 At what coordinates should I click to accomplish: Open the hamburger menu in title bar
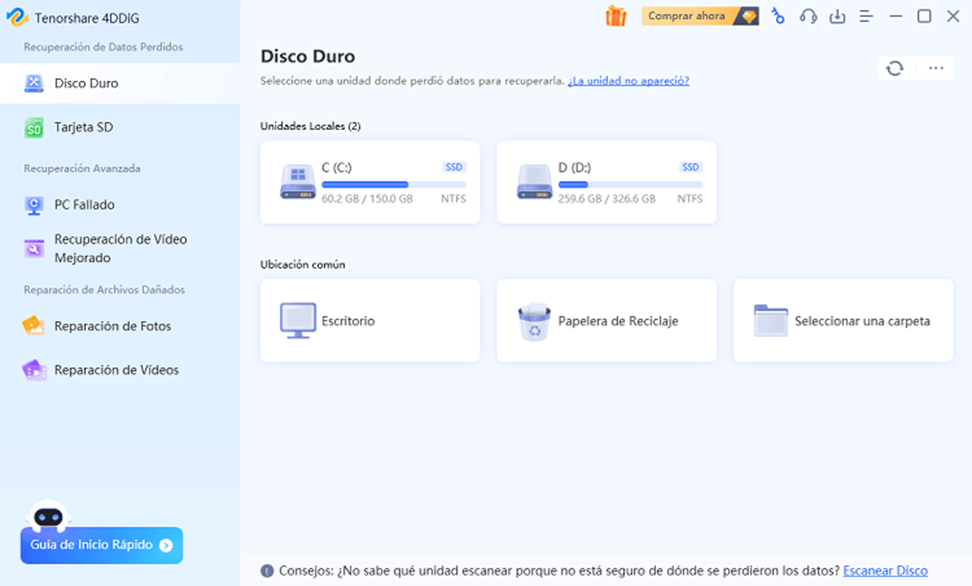(x=866, y=16)
